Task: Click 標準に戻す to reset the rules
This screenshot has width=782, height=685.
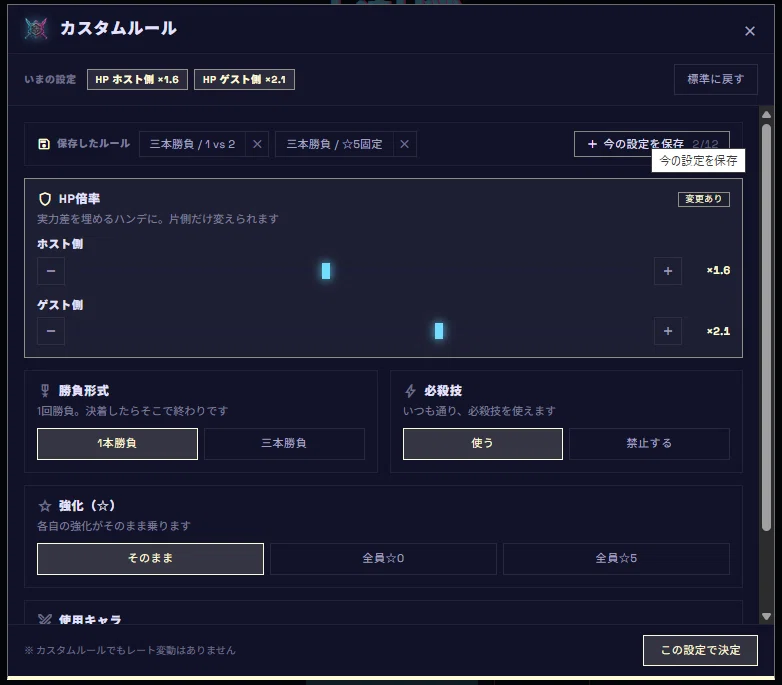Action: coord(716,79)
